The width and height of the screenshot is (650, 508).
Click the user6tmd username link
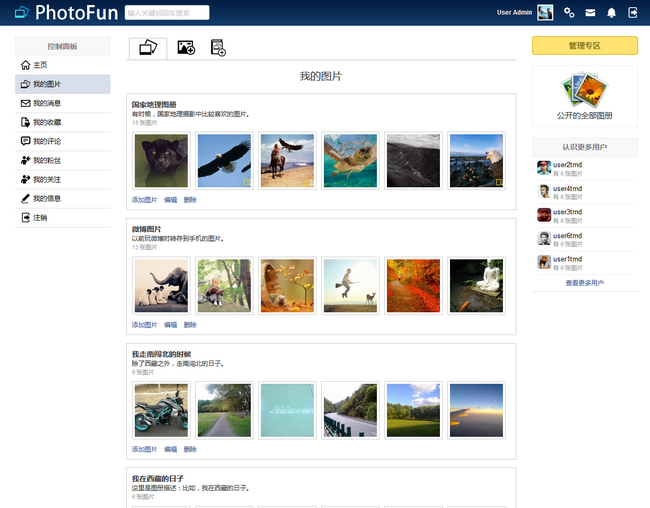pos(568,236)
